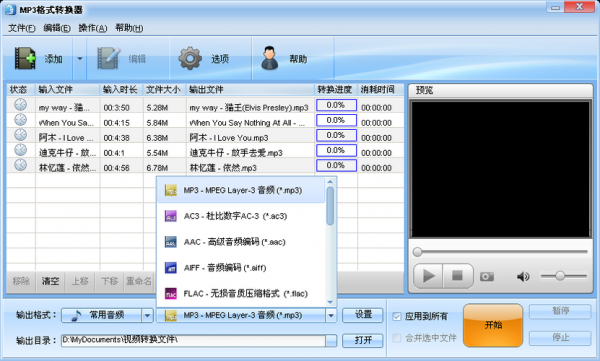Click status clock icon for 林忆莲 row
The height and width of the screenshot is (361, 600).
click(x=20, y=165)
